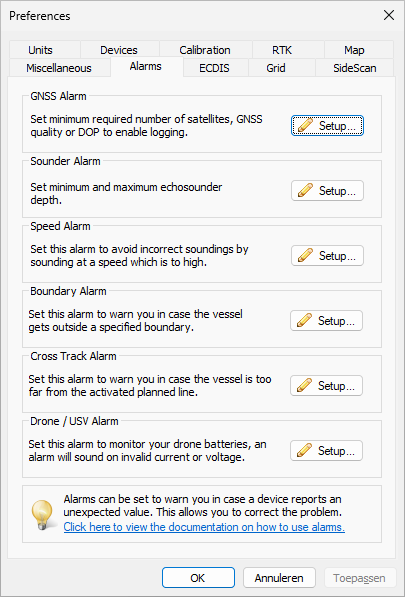Confirm preferences with OK button
405x597 pixels.
pyautogui.click(x=198, y=578)
